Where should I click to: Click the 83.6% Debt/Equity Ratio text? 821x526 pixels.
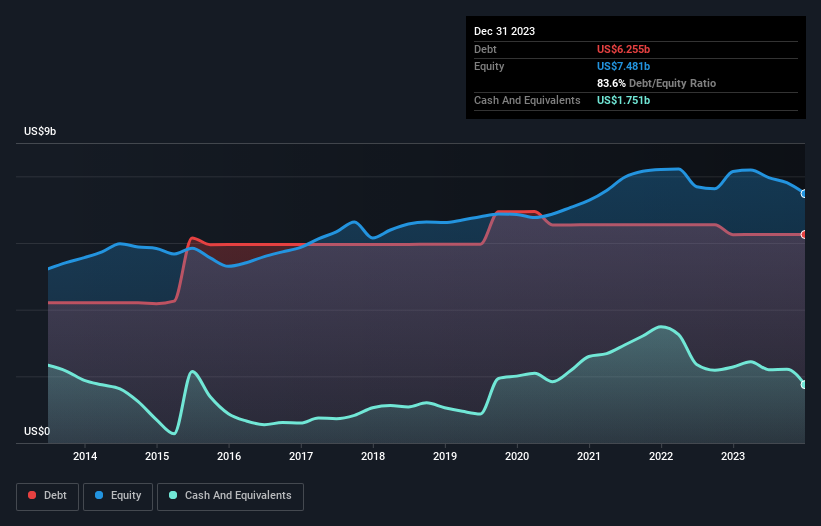pyautogui.click(x=656, y=83)
